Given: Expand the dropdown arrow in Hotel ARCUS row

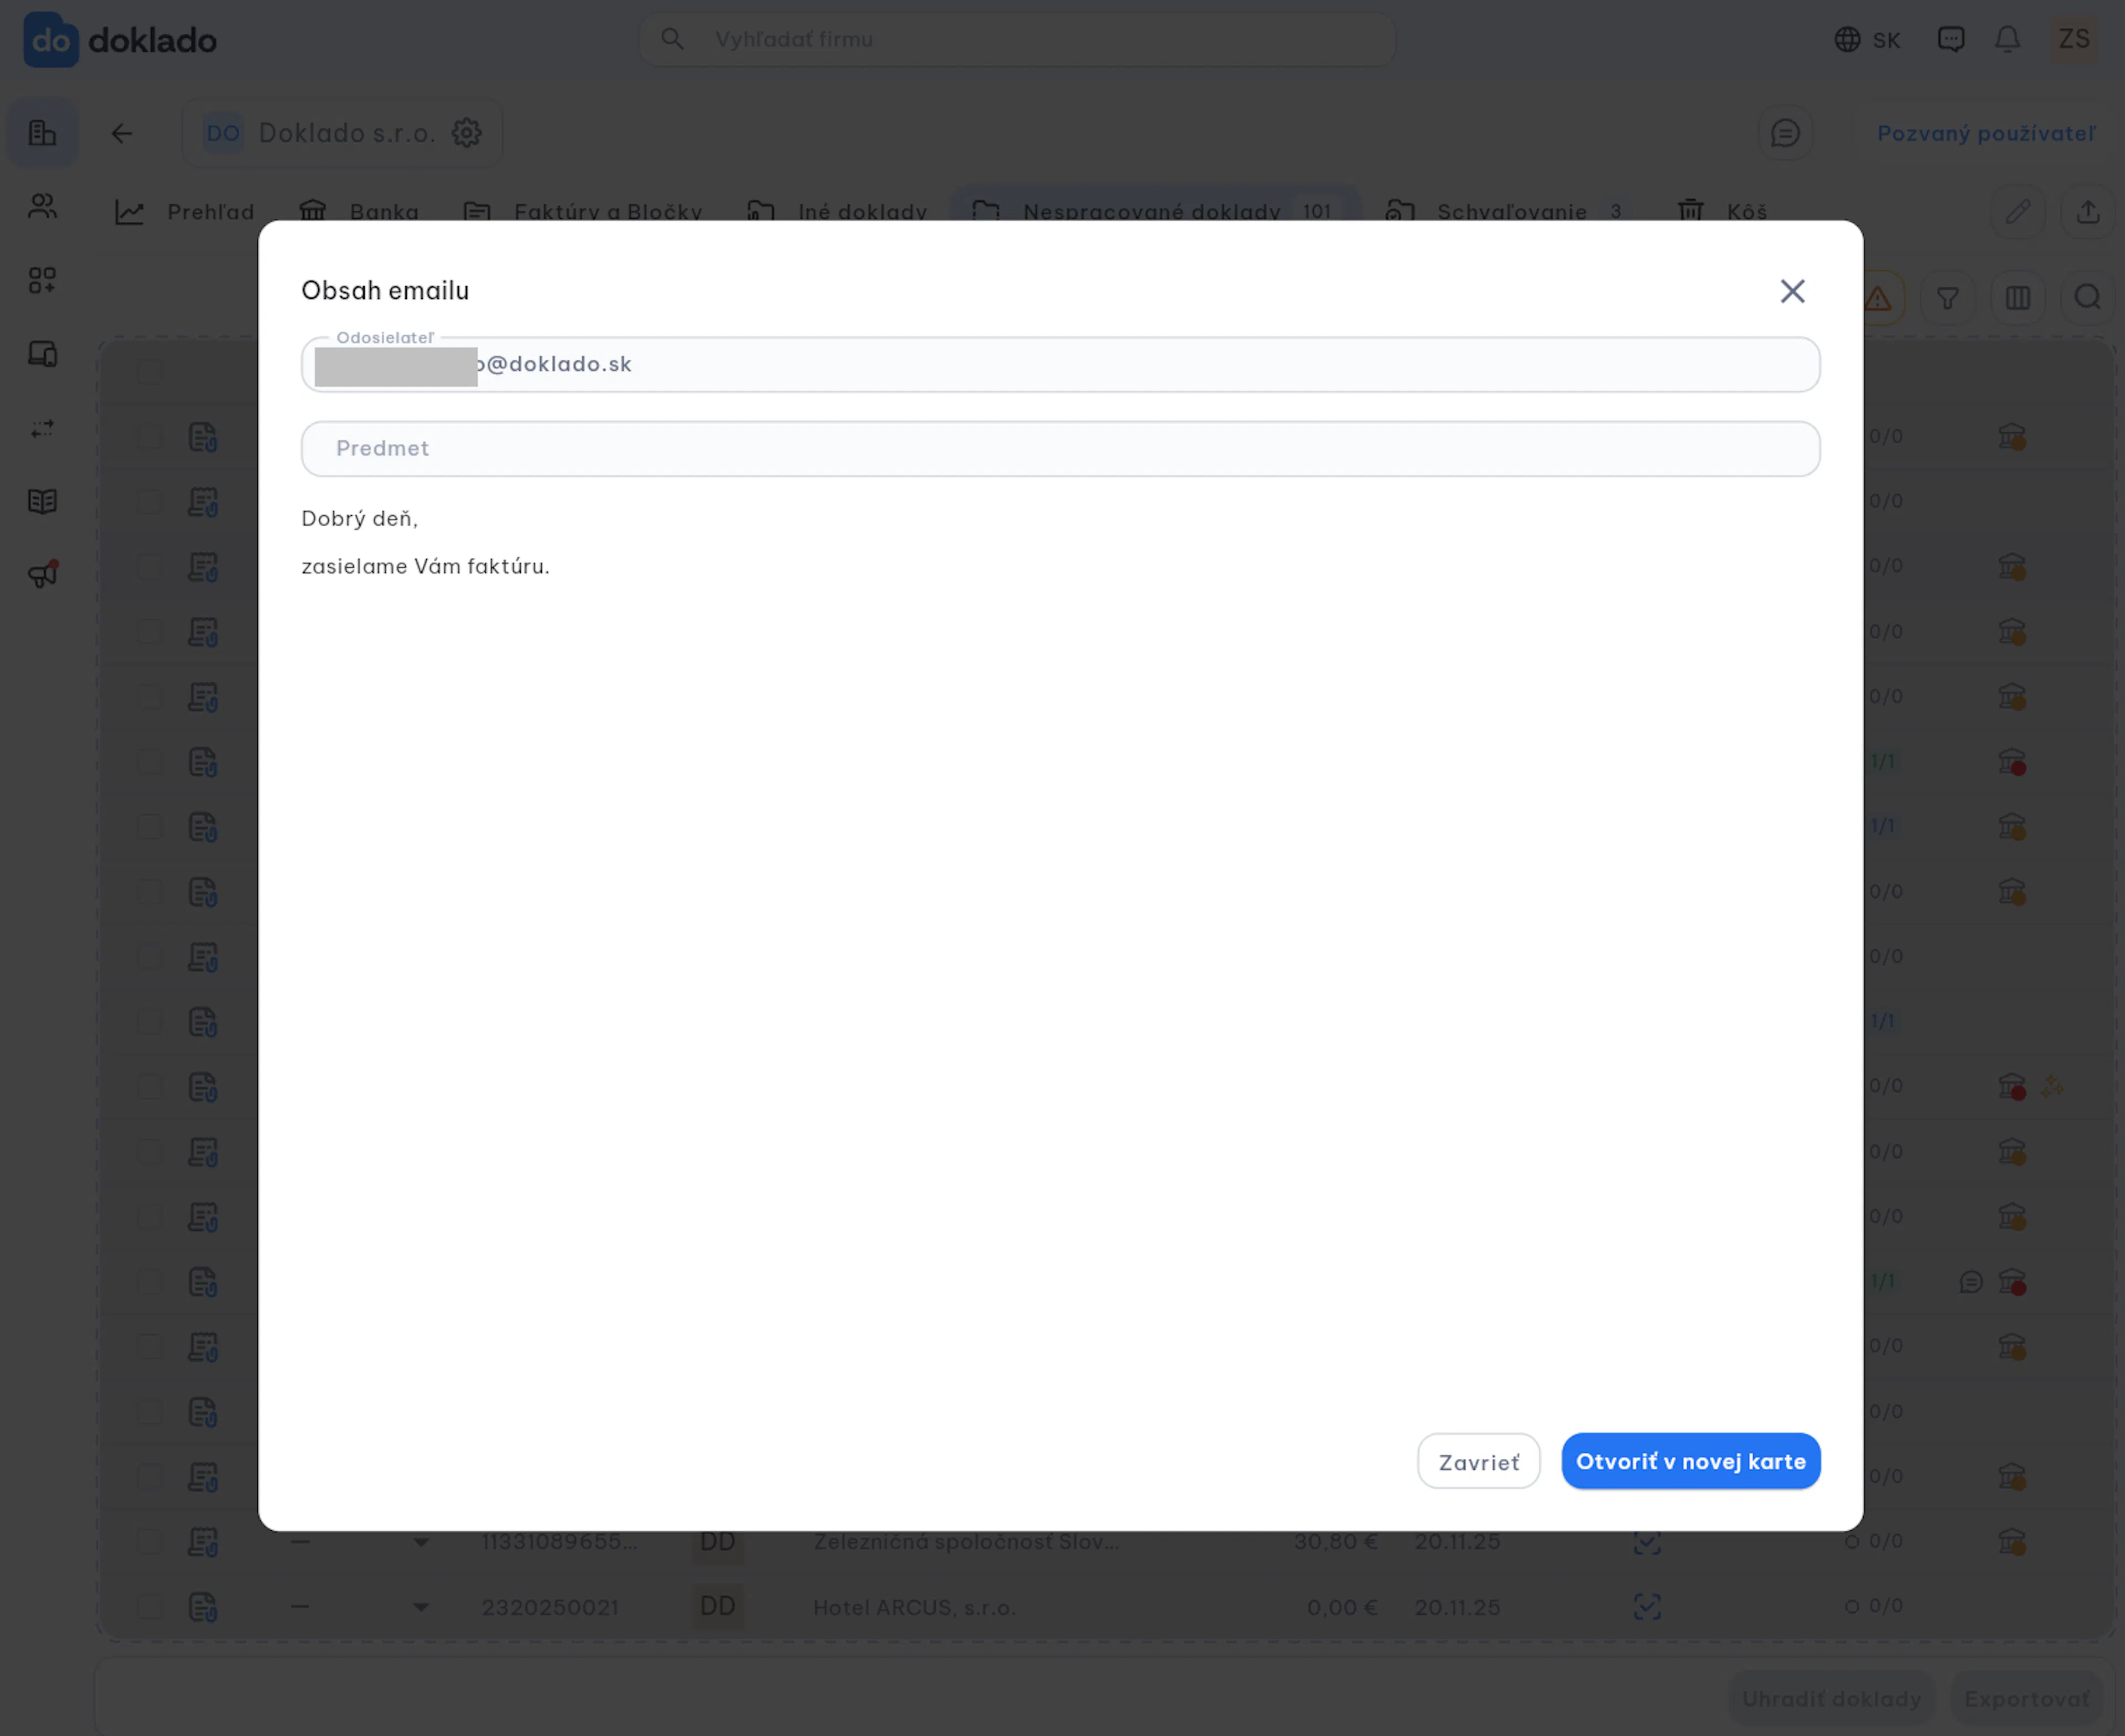Looking at the screenshot, I should click(x=421, y=1607).
